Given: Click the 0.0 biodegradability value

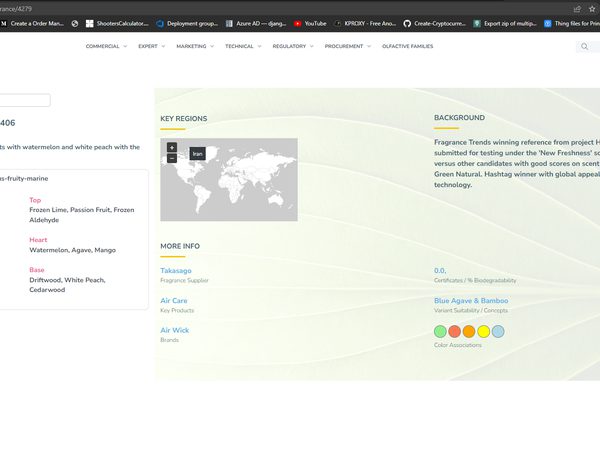Looking at the screenshot, I should (x=440, y=271).
